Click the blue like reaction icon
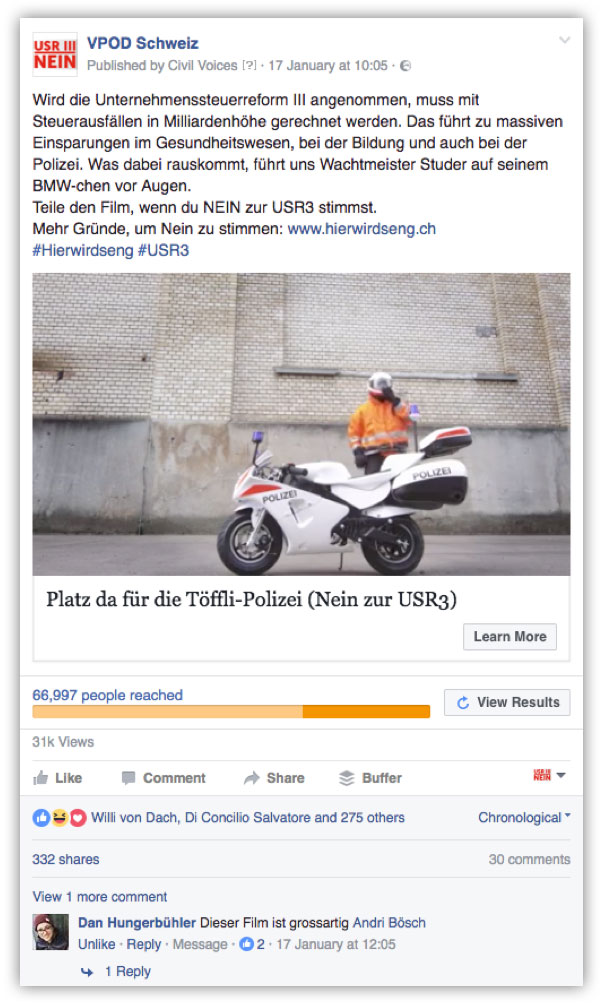603x1008 pixels. click(41, 818)
